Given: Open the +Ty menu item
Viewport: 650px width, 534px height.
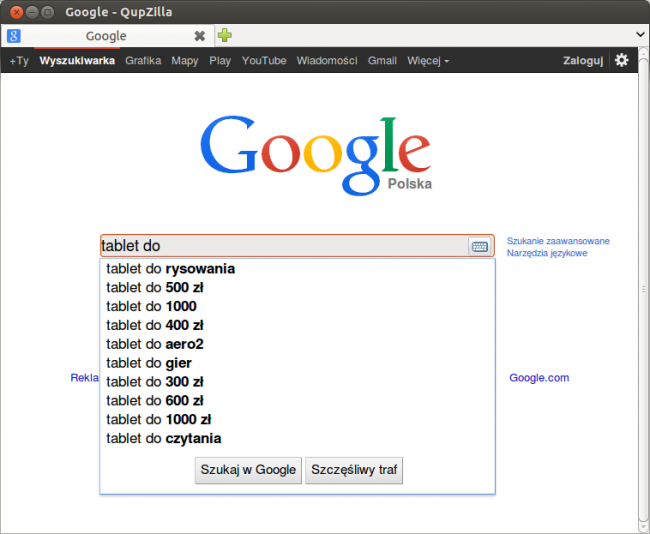Looking at the screenshot, I should coord(19,61).
